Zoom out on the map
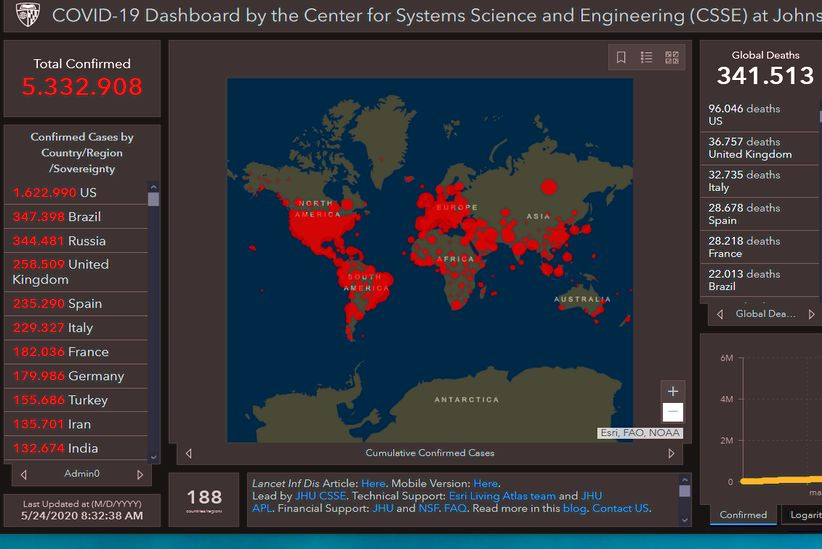The width and height of the screenshot is (822, 549). [x=673, y=412]
